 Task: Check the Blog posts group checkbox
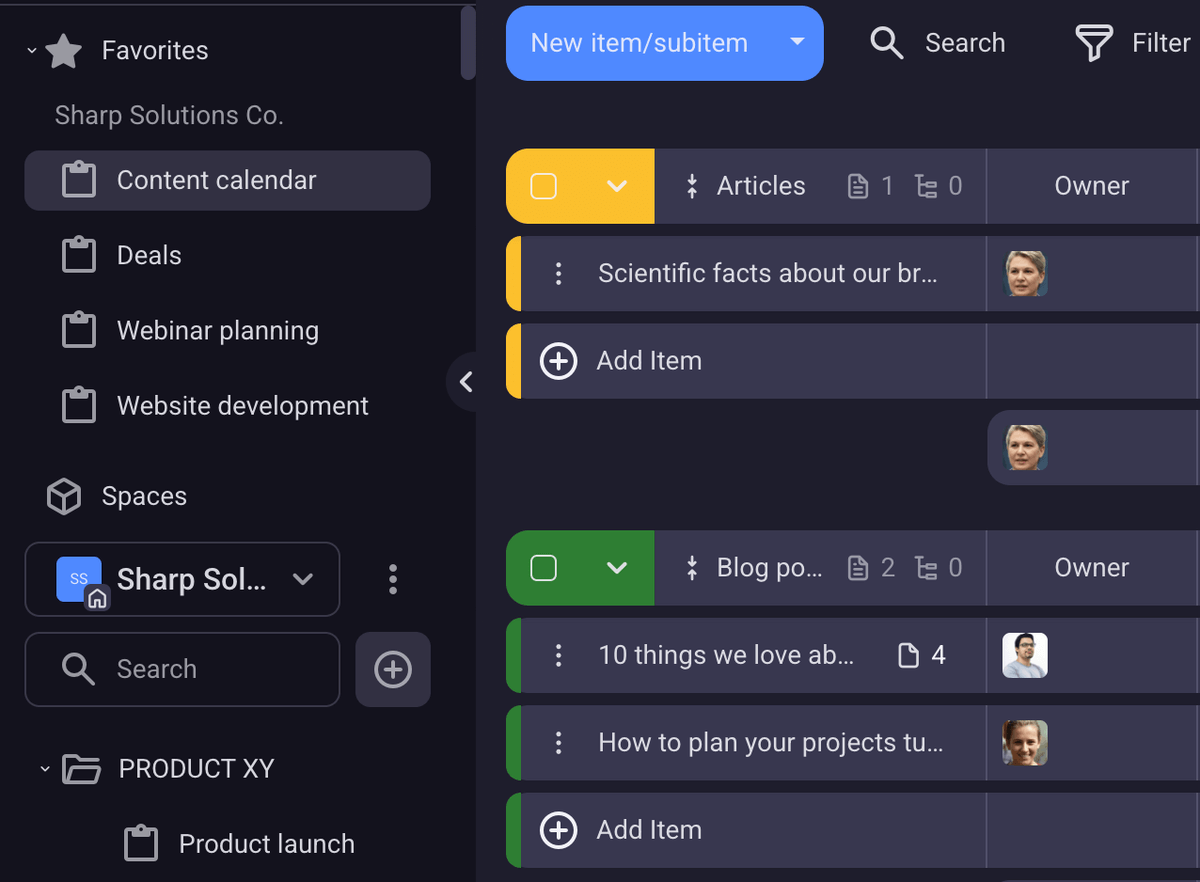coord(543,569)
